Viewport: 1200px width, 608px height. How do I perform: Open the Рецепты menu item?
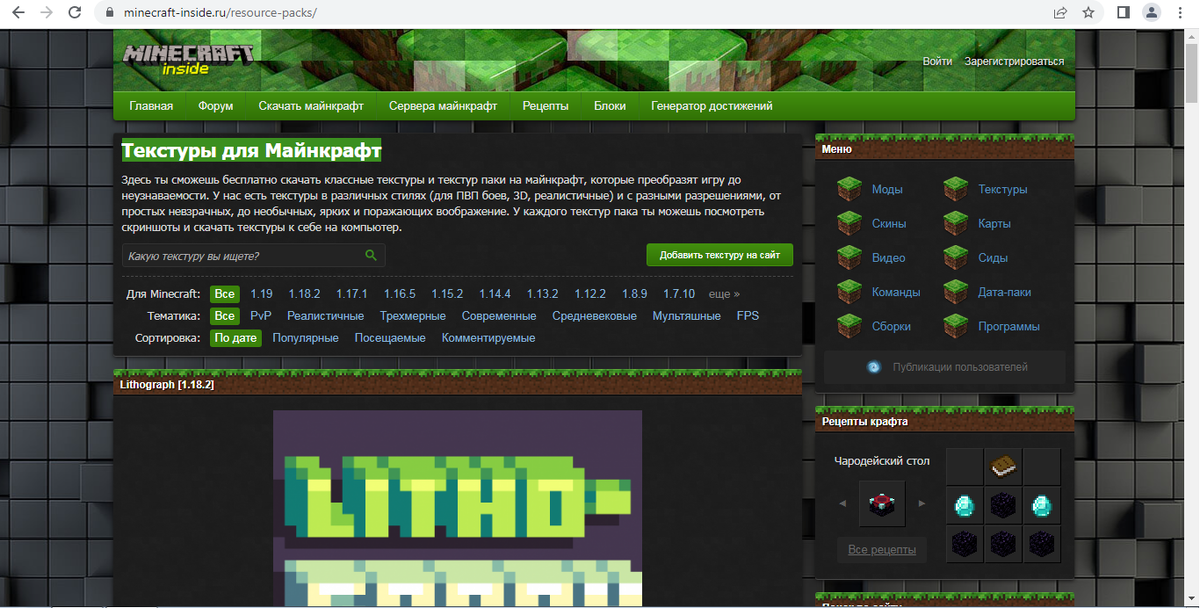point(545,106)
